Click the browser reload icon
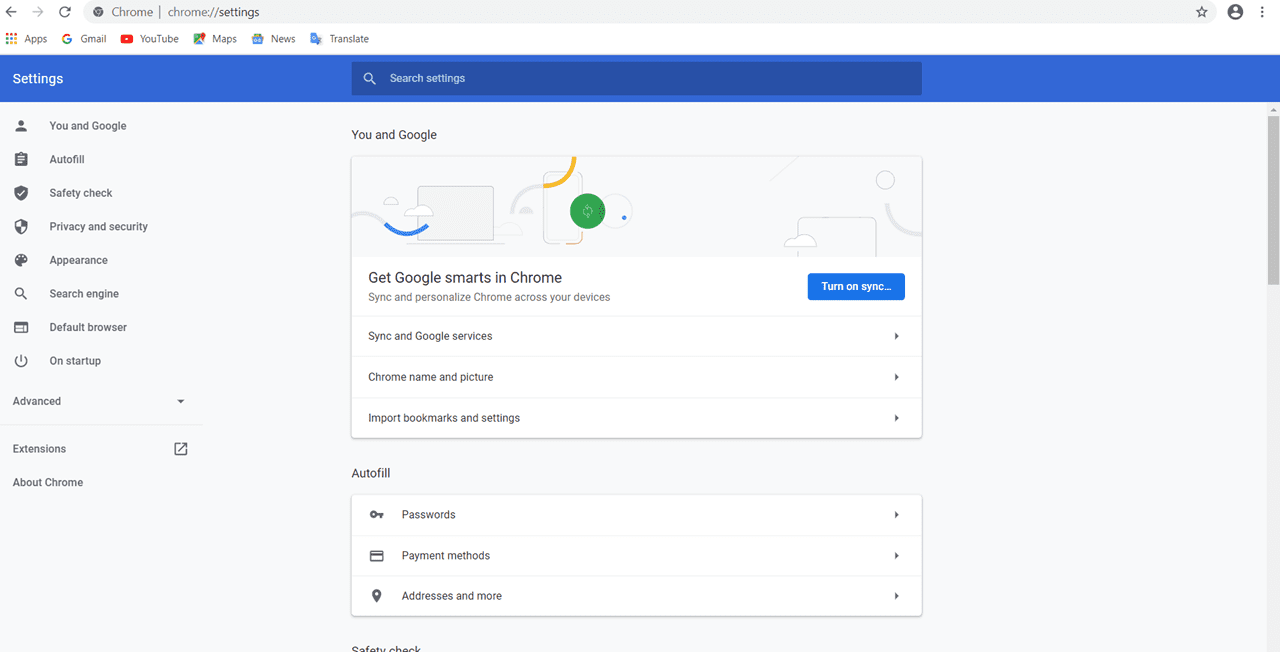 pos(65,12)
